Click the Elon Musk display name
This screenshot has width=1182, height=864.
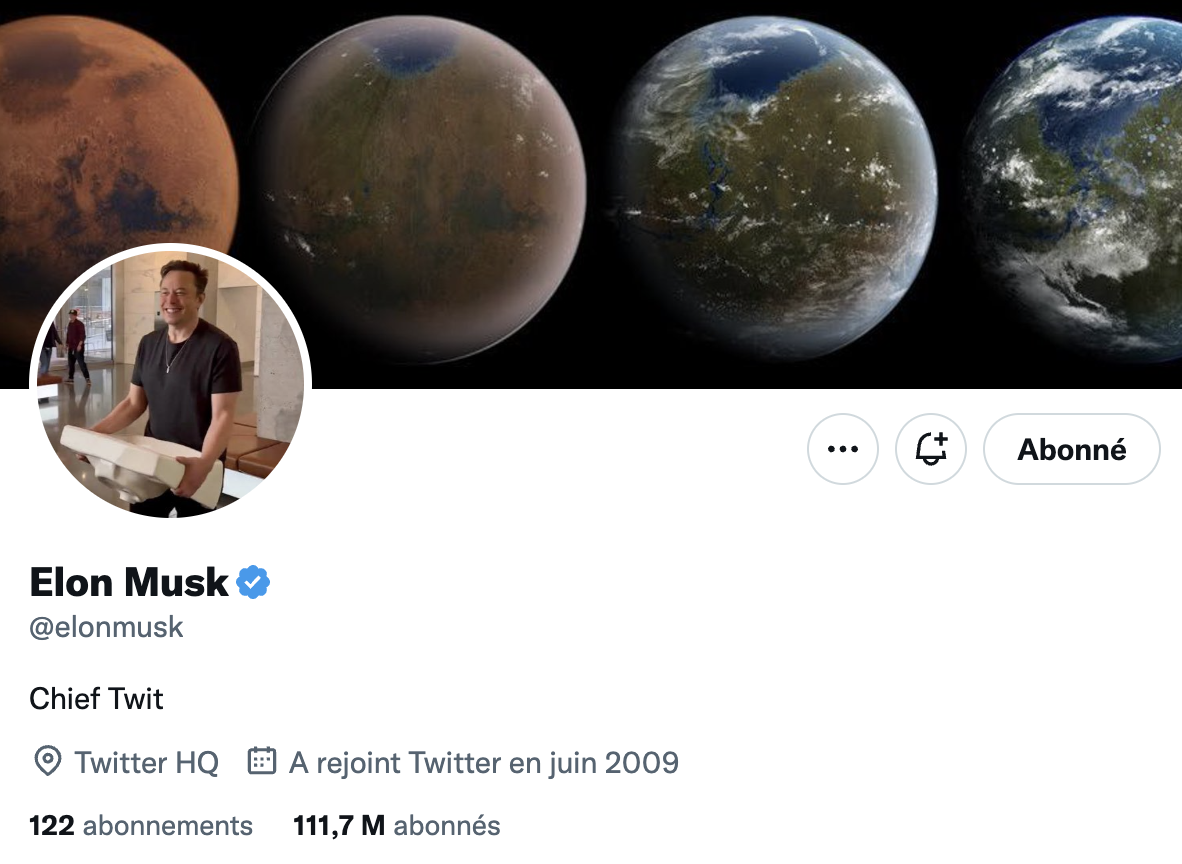point(129,582)
